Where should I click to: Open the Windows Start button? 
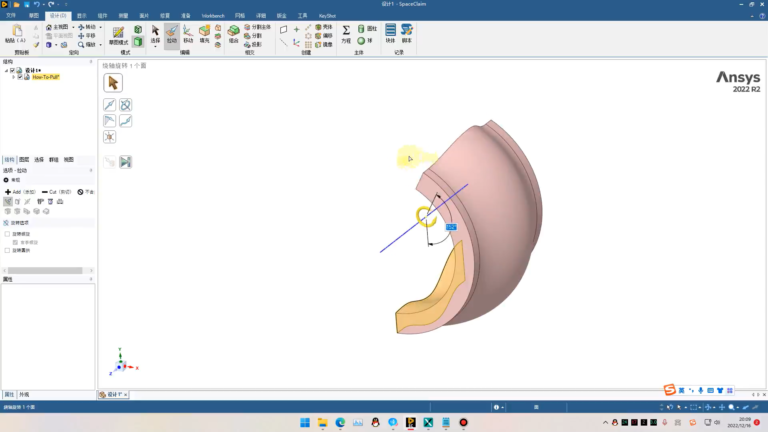(x=305, y=422)
